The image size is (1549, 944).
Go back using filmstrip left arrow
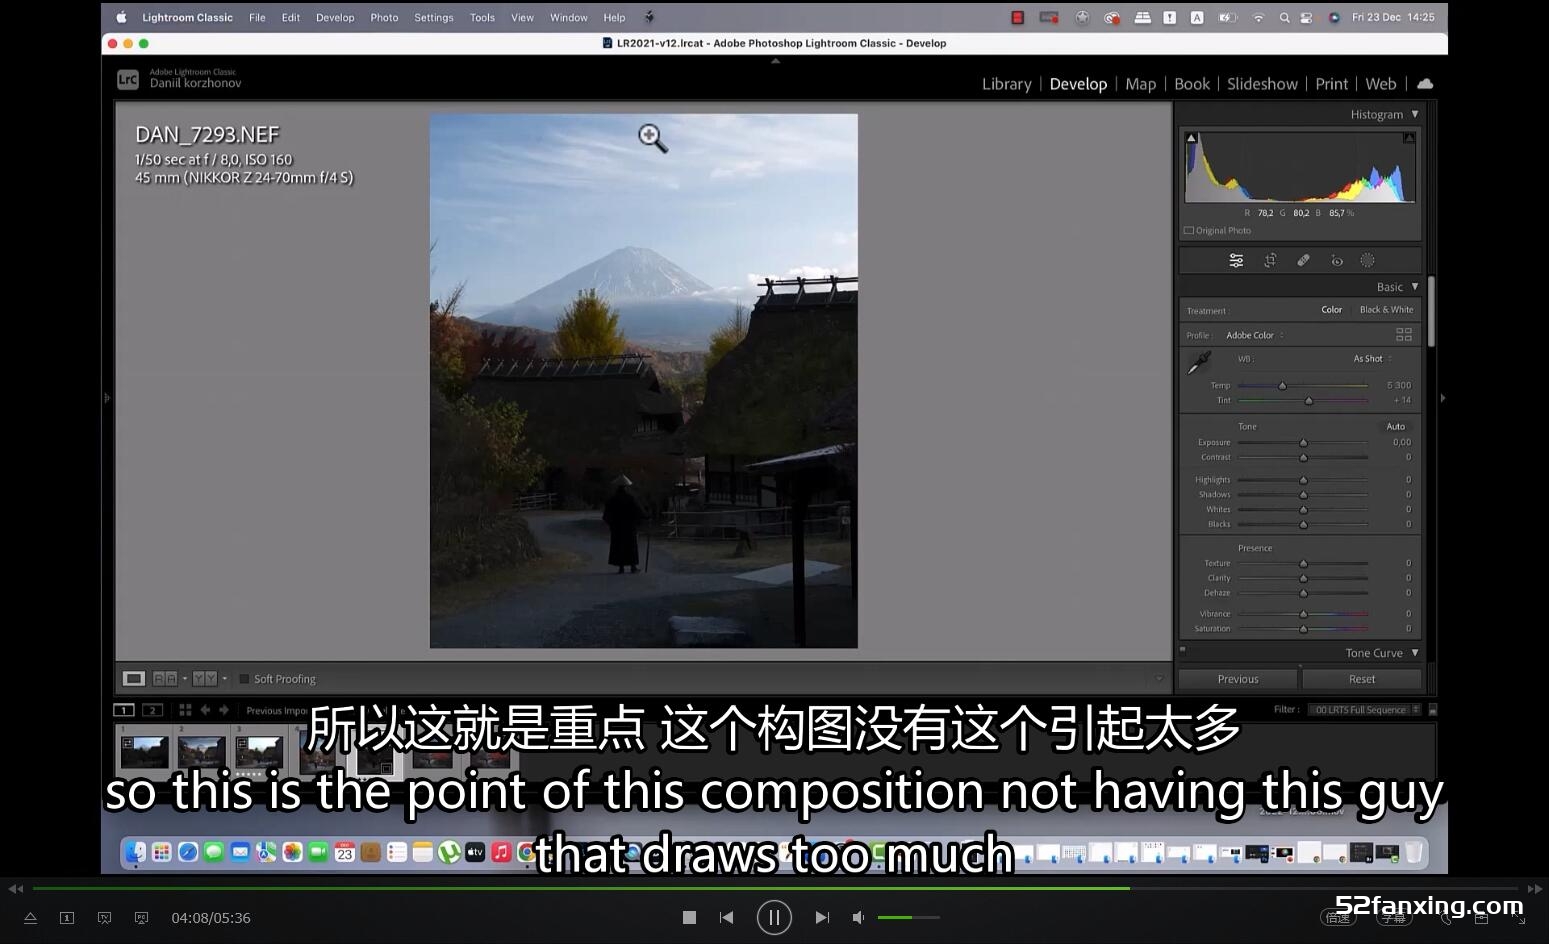point(205,710)
